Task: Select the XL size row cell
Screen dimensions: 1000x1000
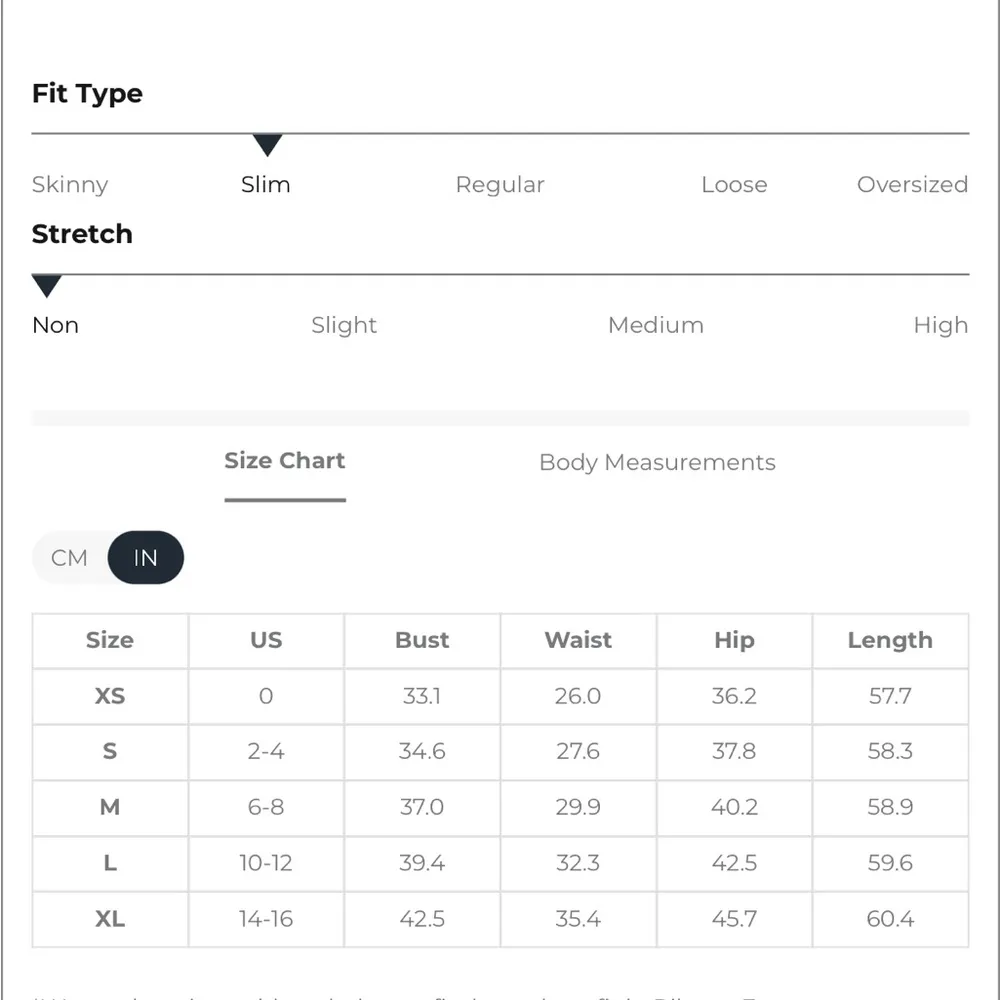Action: 110,919
